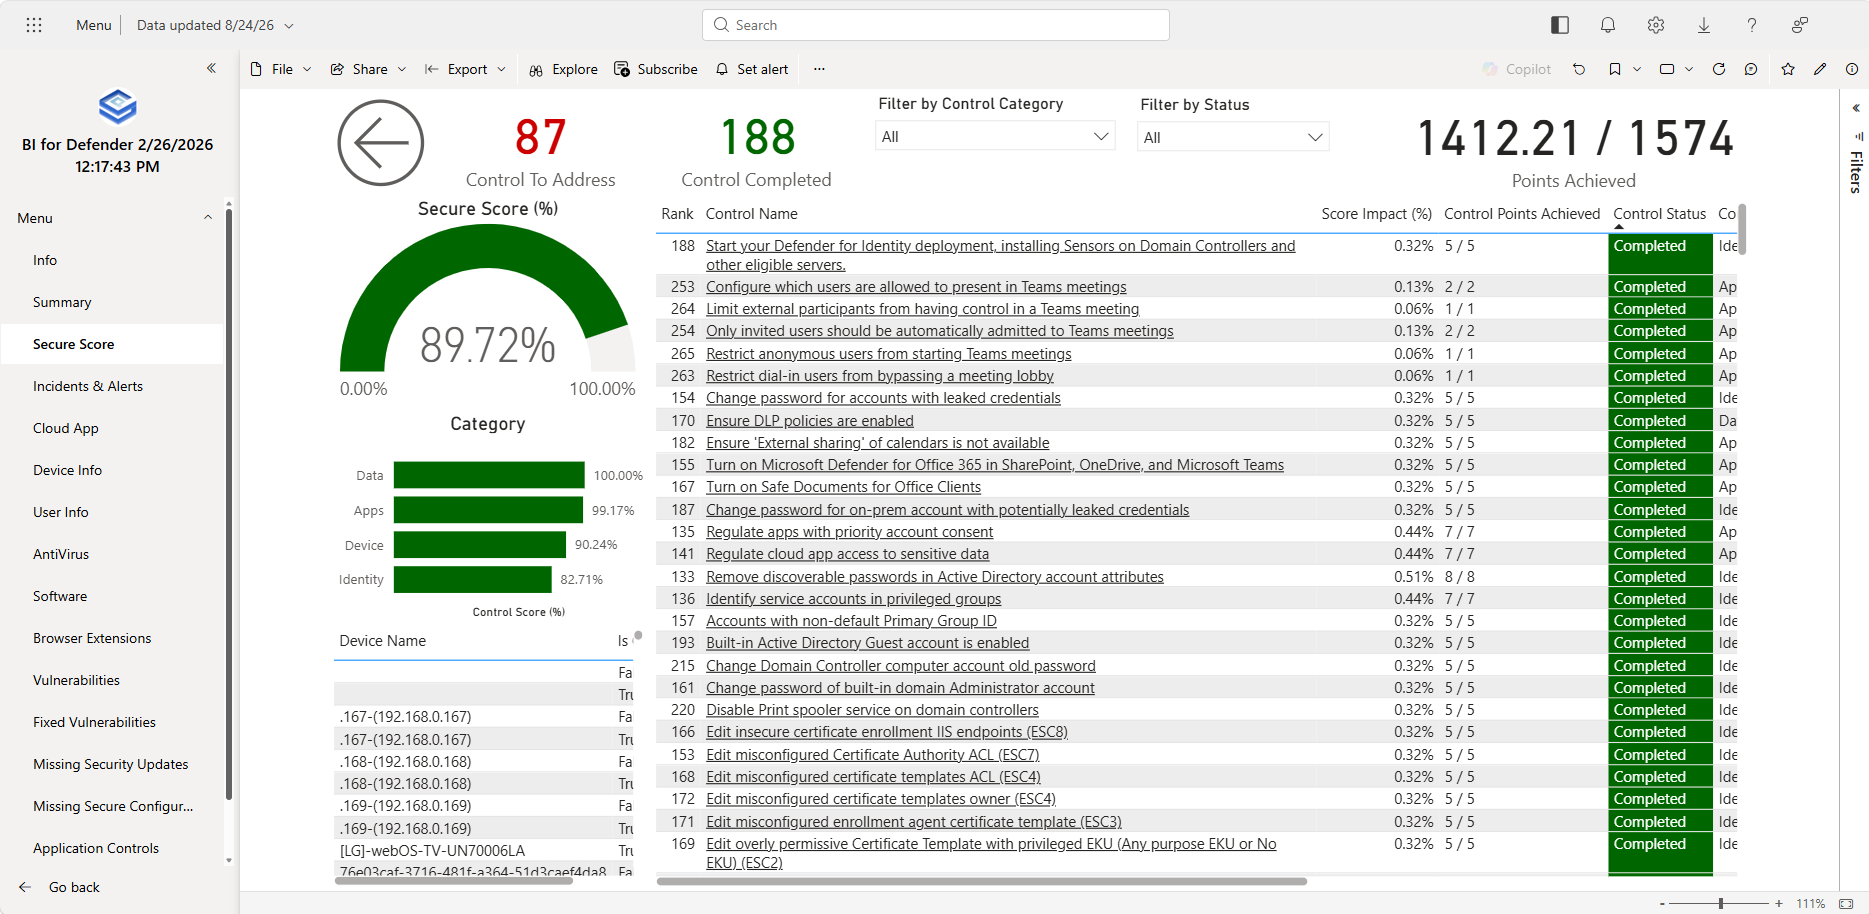Click the info icon at toolbar end

click(1852, 69)
